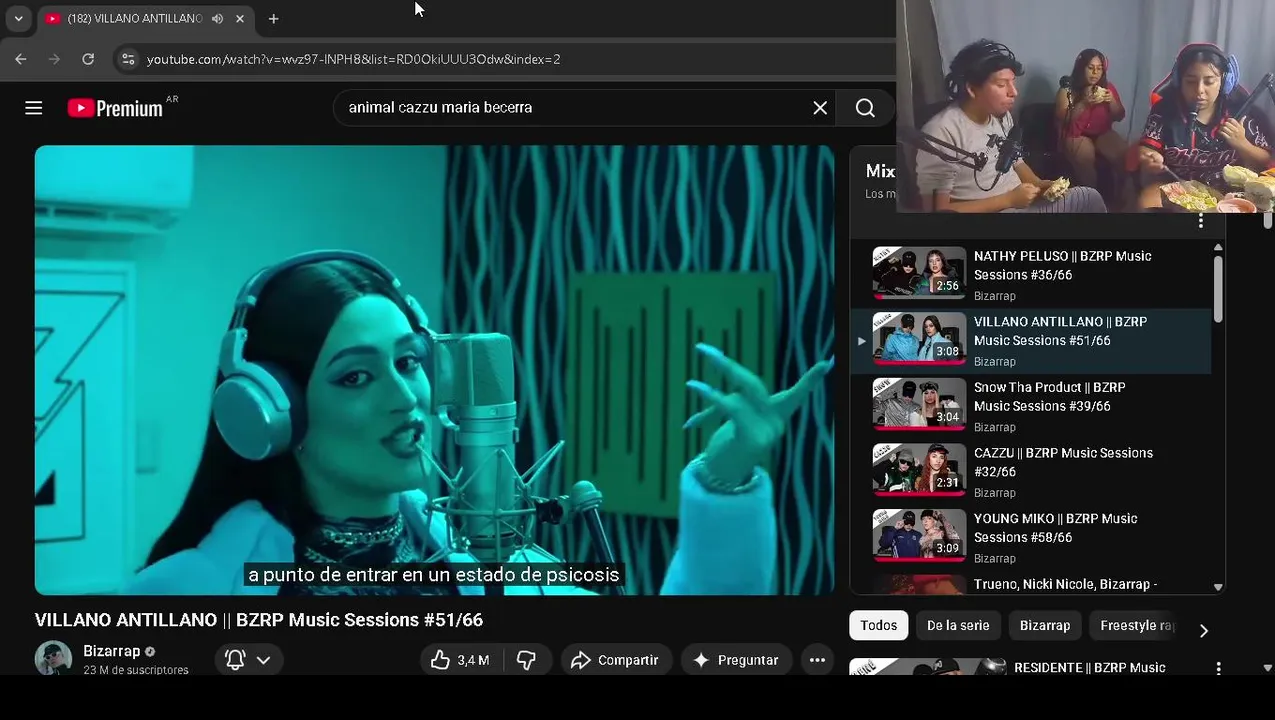Click the video caption subtitle text

434,575
